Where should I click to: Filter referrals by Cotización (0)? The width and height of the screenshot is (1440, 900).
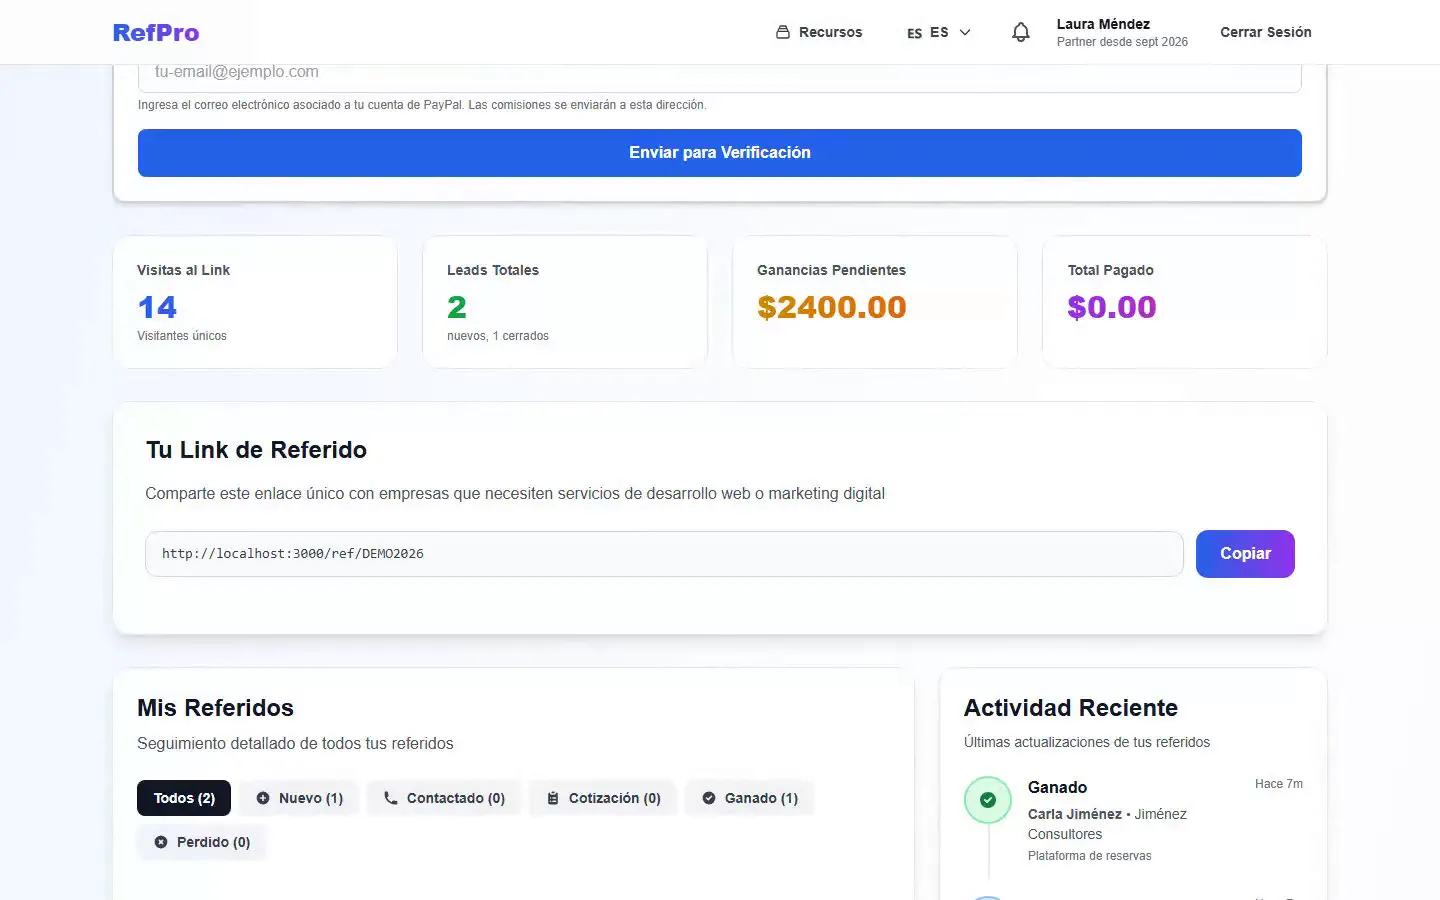603,798
